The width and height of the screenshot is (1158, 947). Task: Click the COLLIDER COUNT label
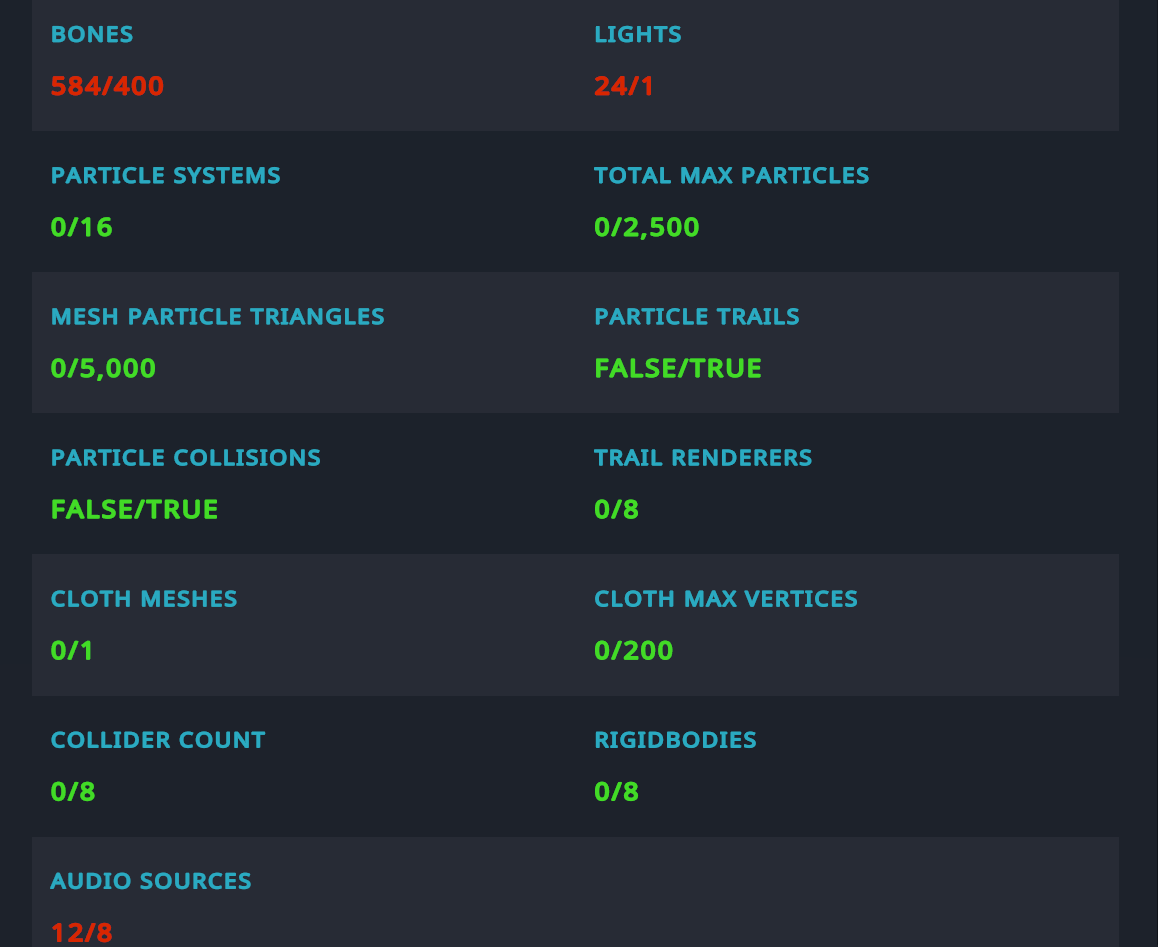coord(158,739)
